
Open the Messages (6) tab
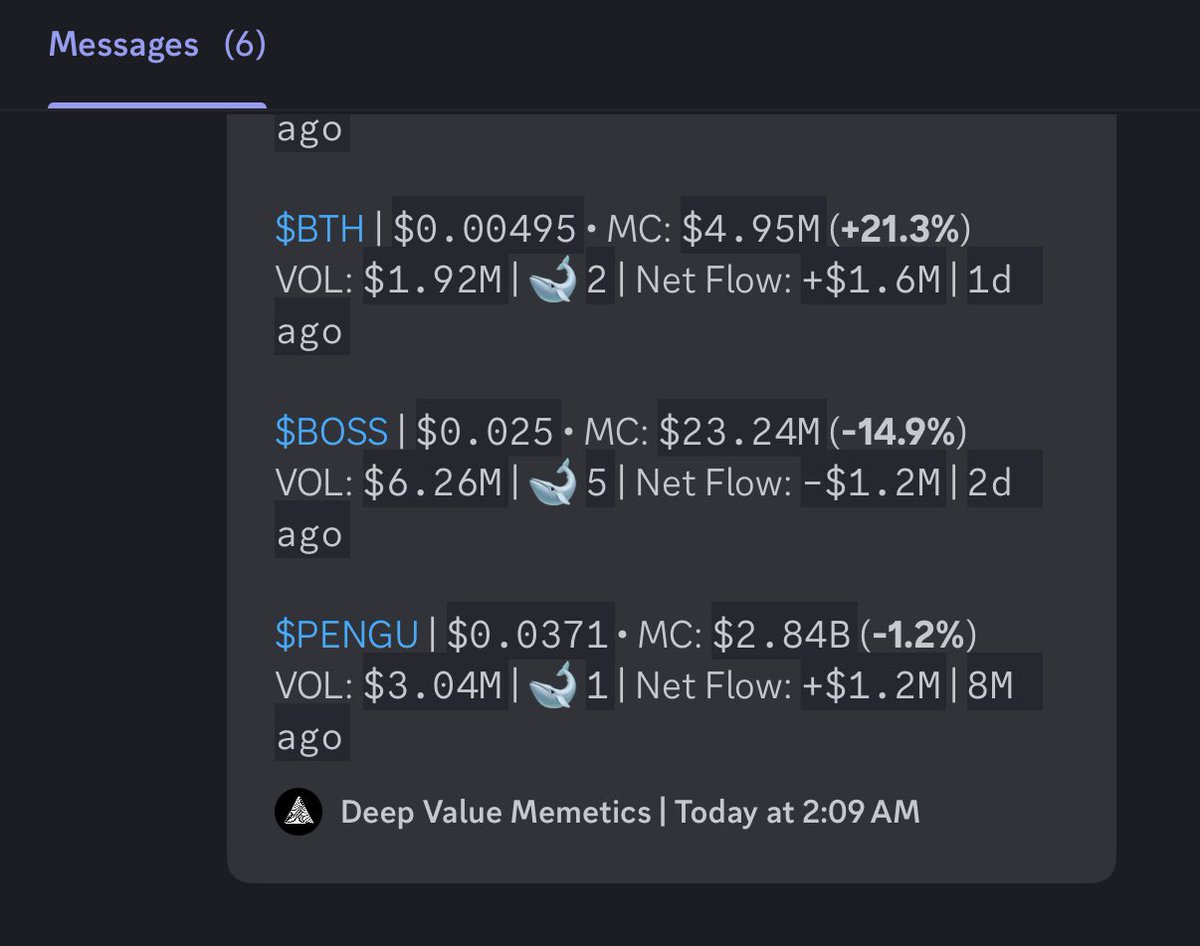coord(157,46)
